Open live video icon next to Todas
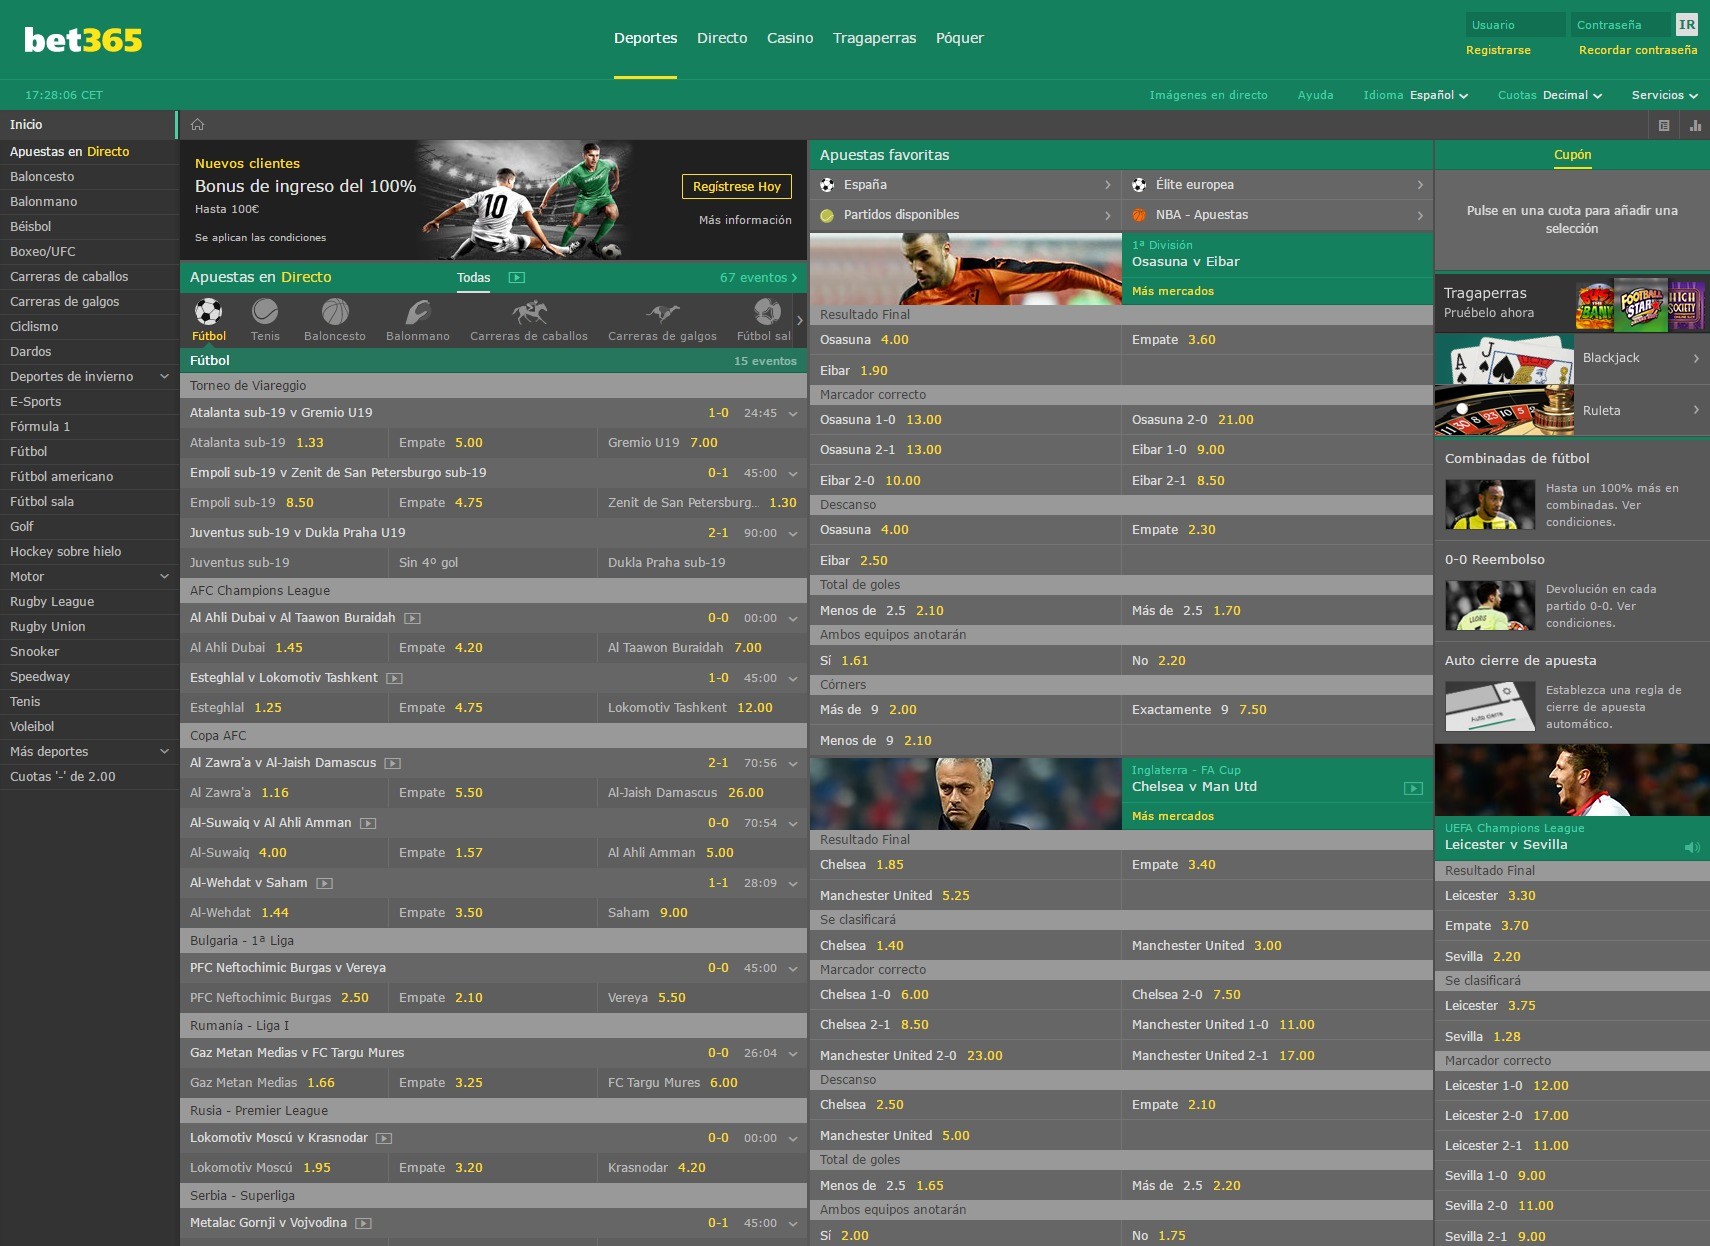 516,278
